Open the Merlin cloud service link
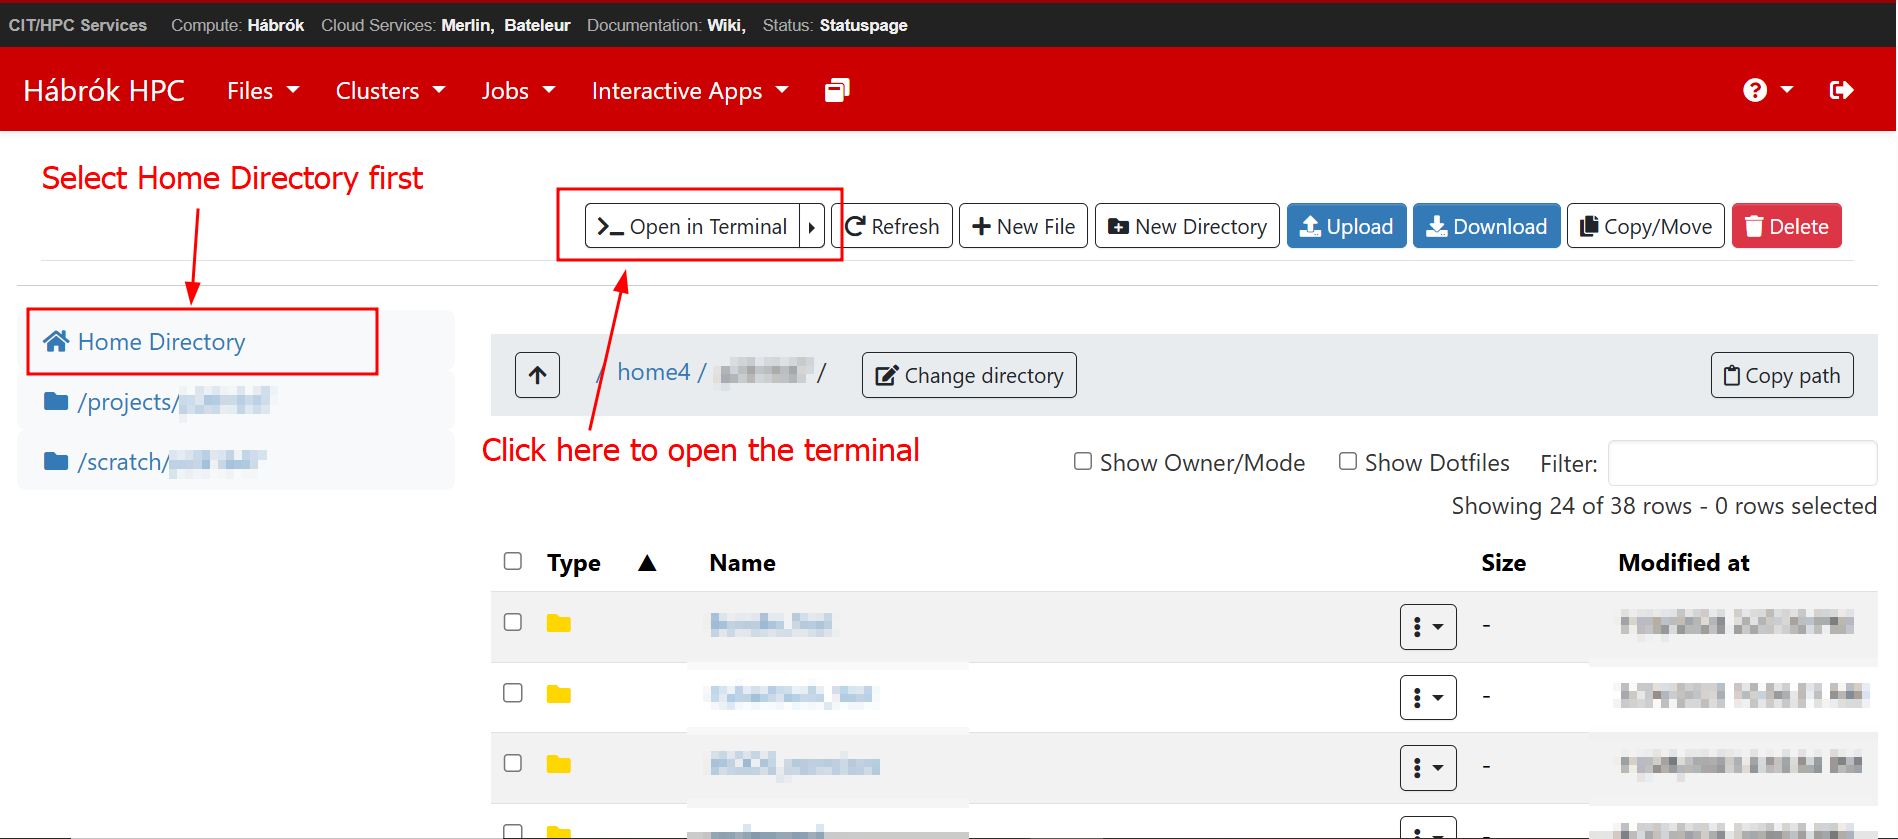Viewport: 1898px width, 839px height. coord(468,25)
